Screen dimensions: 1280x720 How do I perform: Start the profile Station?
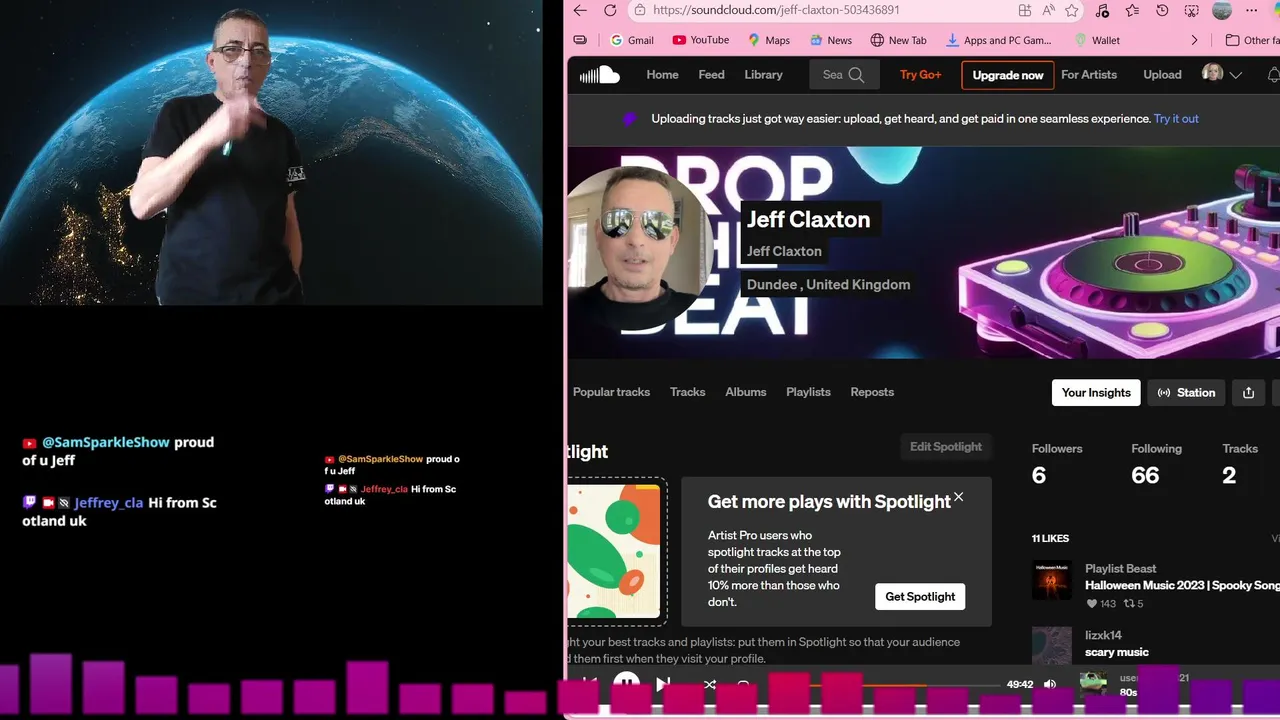tap(1186, 393)
